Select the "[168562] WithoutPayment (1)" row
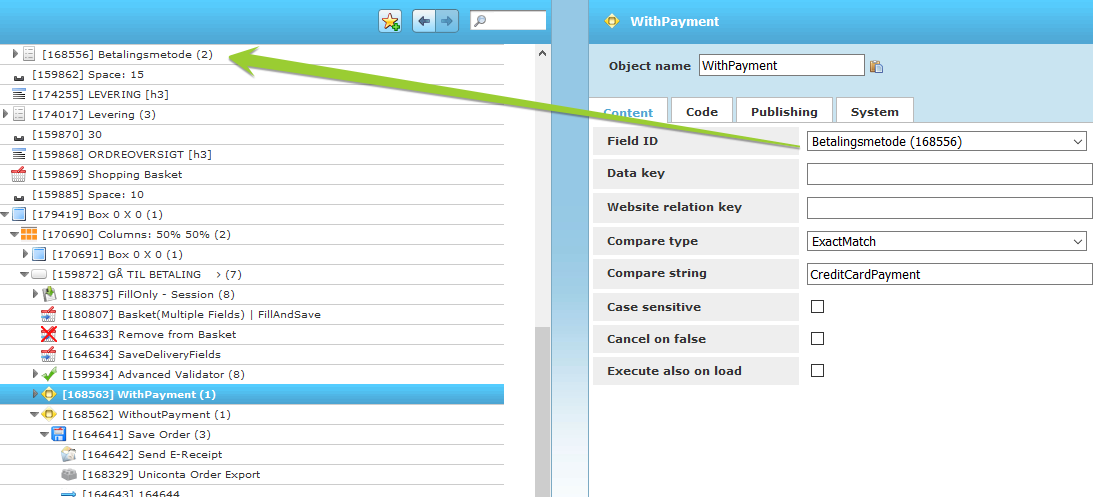 click(x=252, y=414)
